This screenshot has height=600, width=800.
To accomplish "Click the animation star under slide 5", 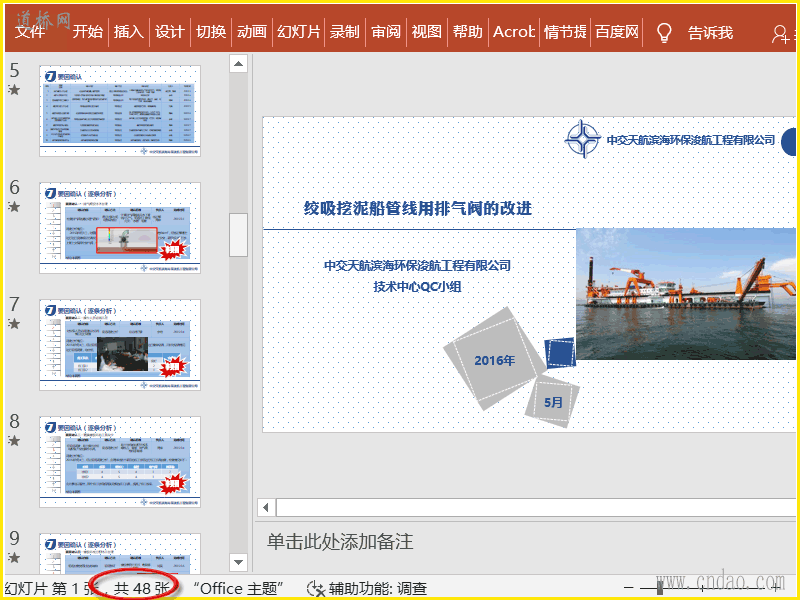I will click(x=14, y=90).
